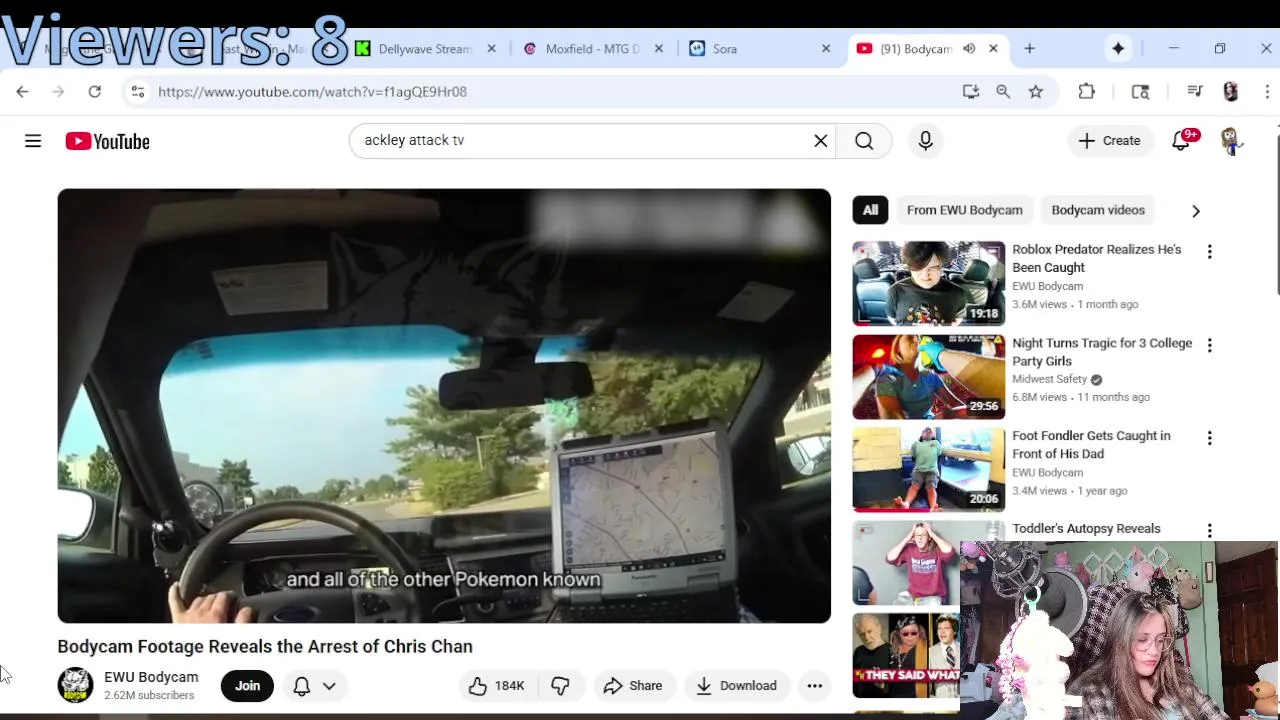Open Foot Fondler Gets Caught video title
1280x720 pixels.
point(1091,445)
